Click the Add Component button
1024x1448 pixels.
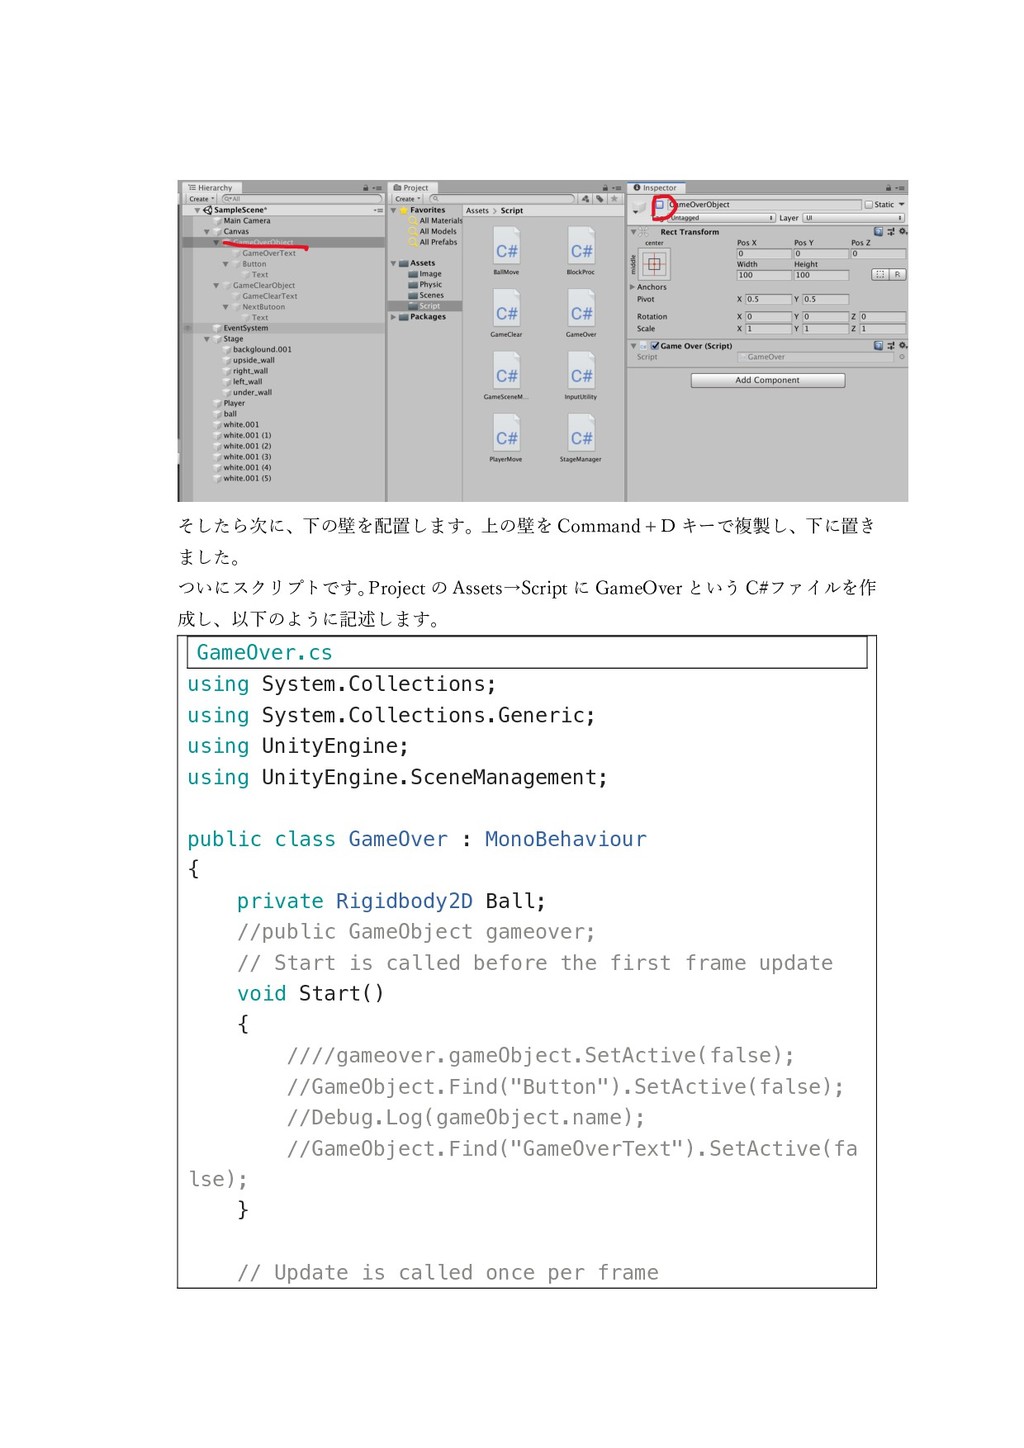tap(768, 380)
